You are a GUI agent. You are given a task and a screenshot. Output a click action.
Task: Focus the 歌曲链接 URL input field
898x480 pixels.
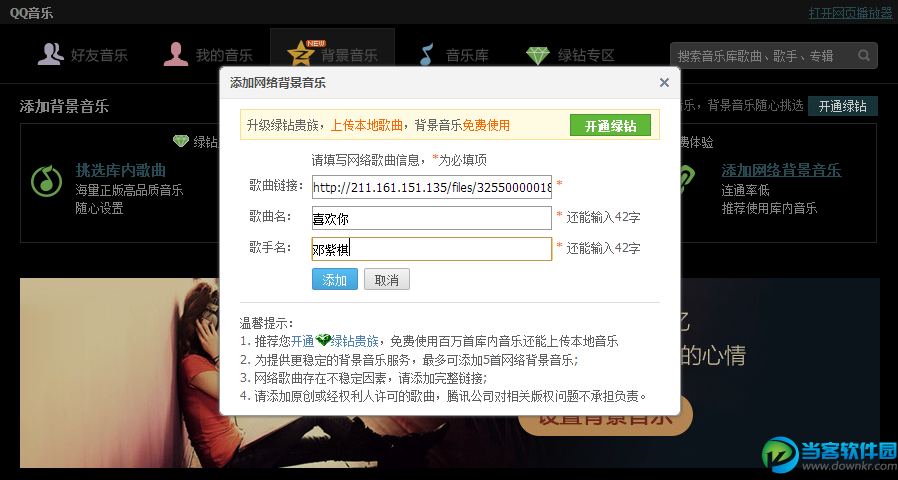(432, 187)
